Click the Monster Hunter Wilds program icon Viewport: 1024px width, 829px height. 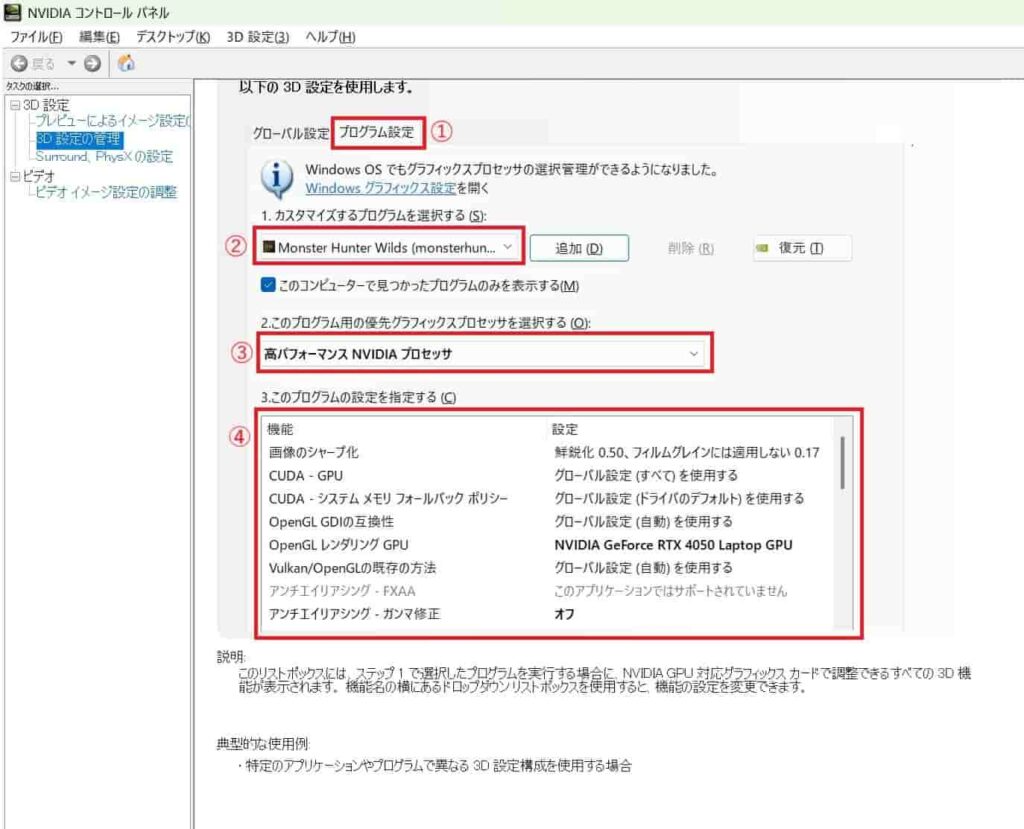click(x=268, y=246)
